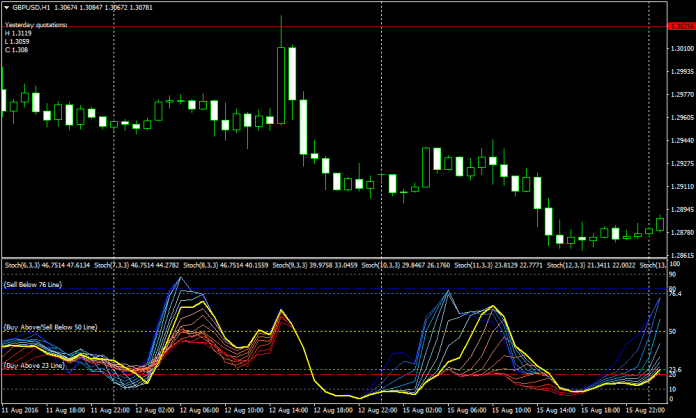The height and width of the screenshot is (418, 696).
Task: Click the 76.4 level on the stochastic scale
Action: click(x=675, y=294)
